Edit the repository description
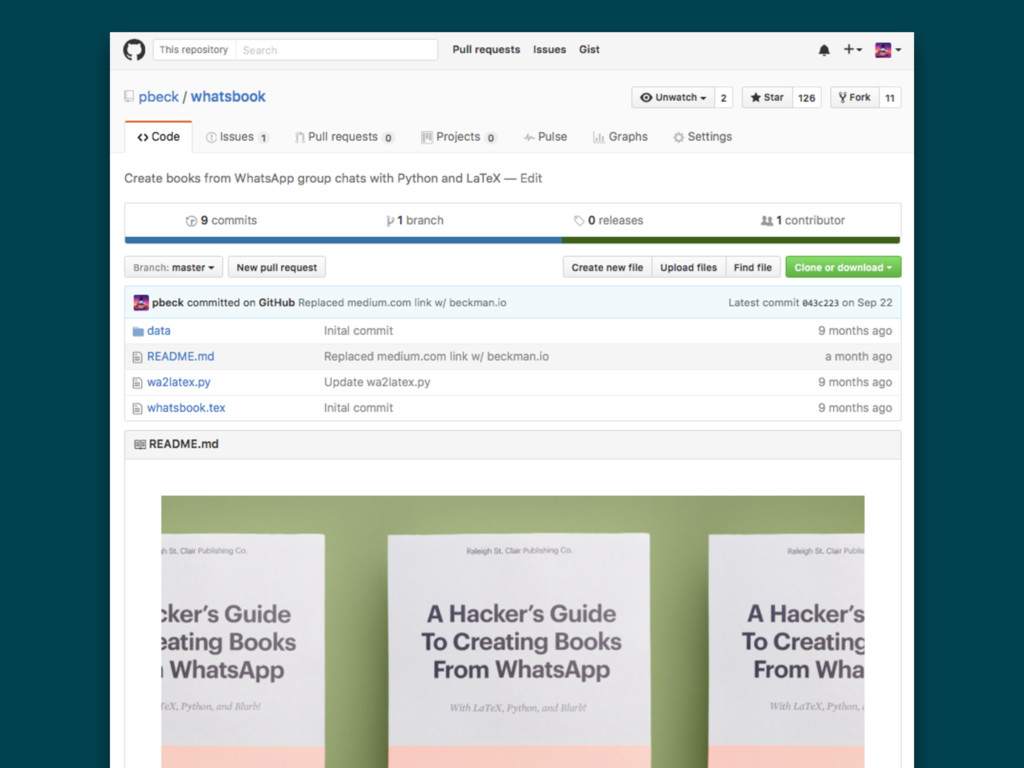The width and height of the screenshot is (1024, 768). (531, 178)
